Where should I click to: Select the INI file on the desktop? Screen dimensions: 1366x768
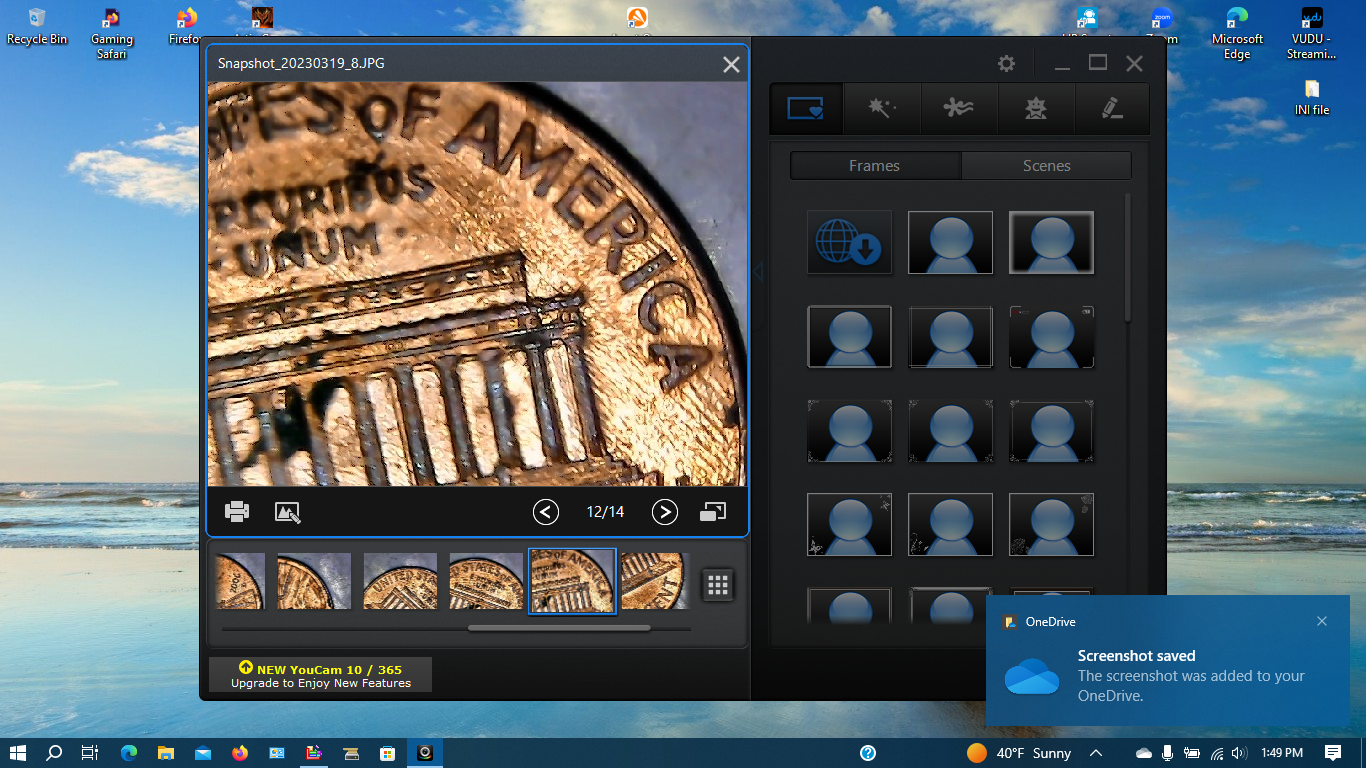pyautogui.click(x=1312, y=98)
